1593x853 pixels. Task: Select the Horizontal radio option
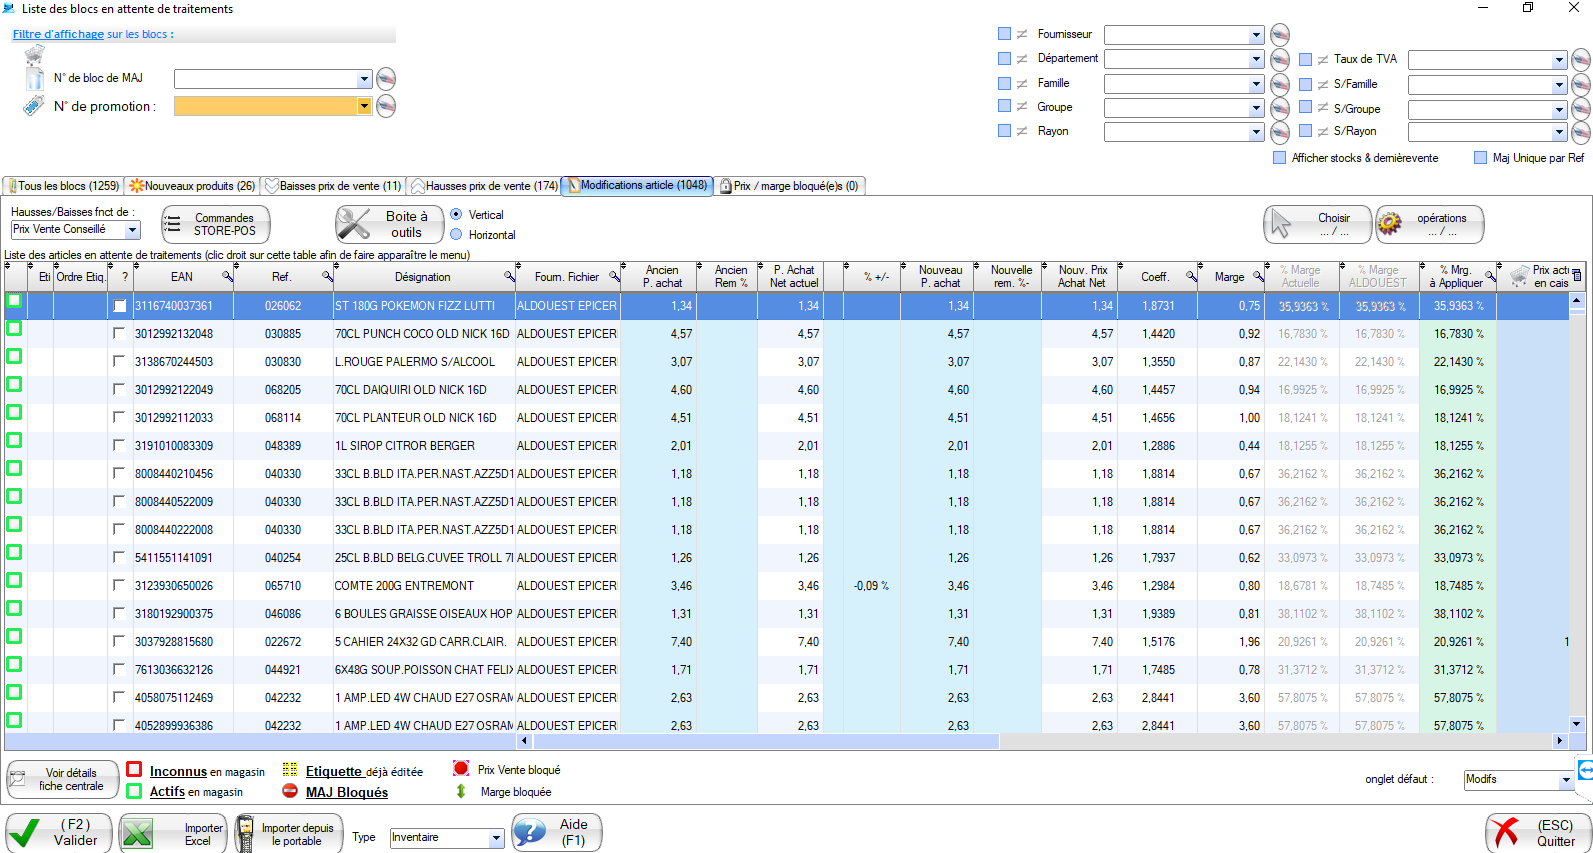(x=456, y=235)
